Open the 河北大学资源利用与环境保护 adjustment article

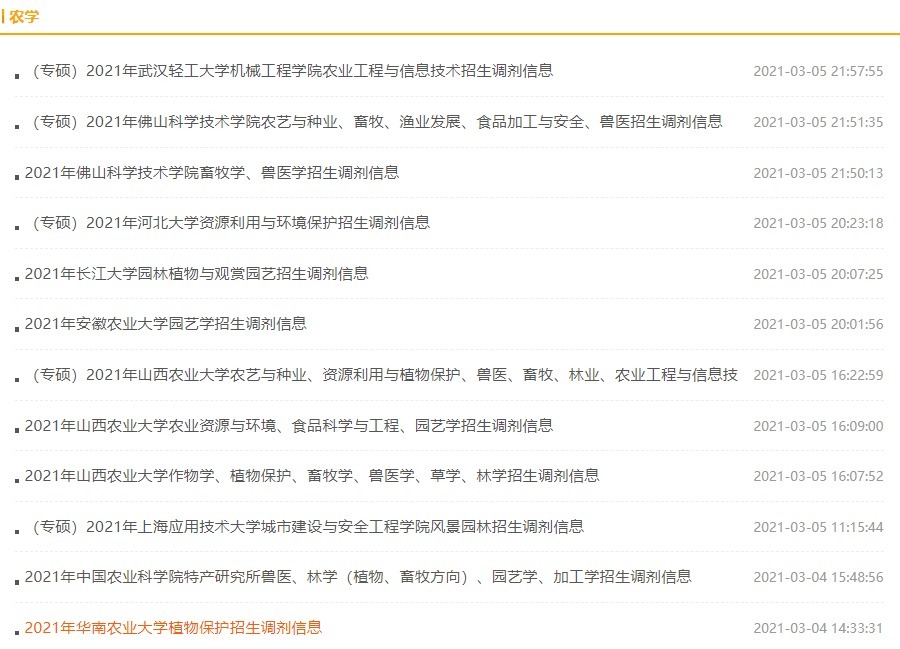click(230, 223)
